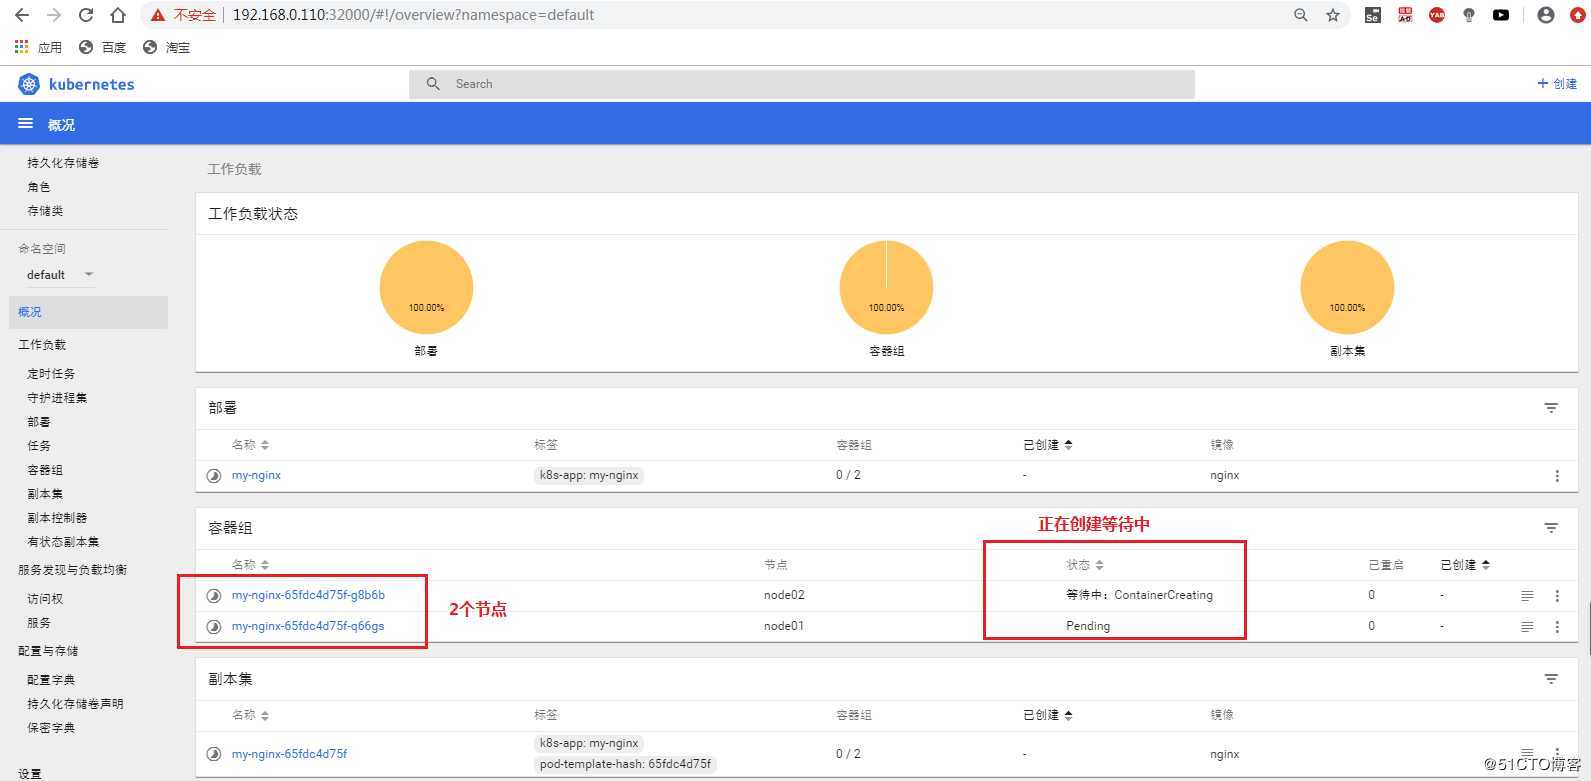This screenshot has height=781, width=1591.
Task: Click the 创建 create button
Action: 1557,84
